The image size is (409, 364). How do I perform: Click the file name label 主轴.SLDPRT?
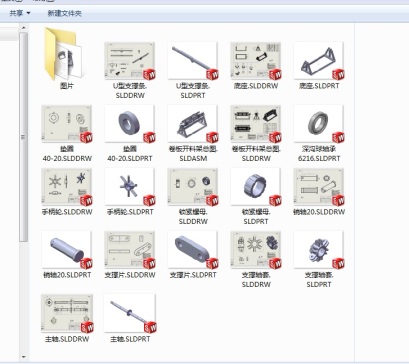tap(130, 339)
